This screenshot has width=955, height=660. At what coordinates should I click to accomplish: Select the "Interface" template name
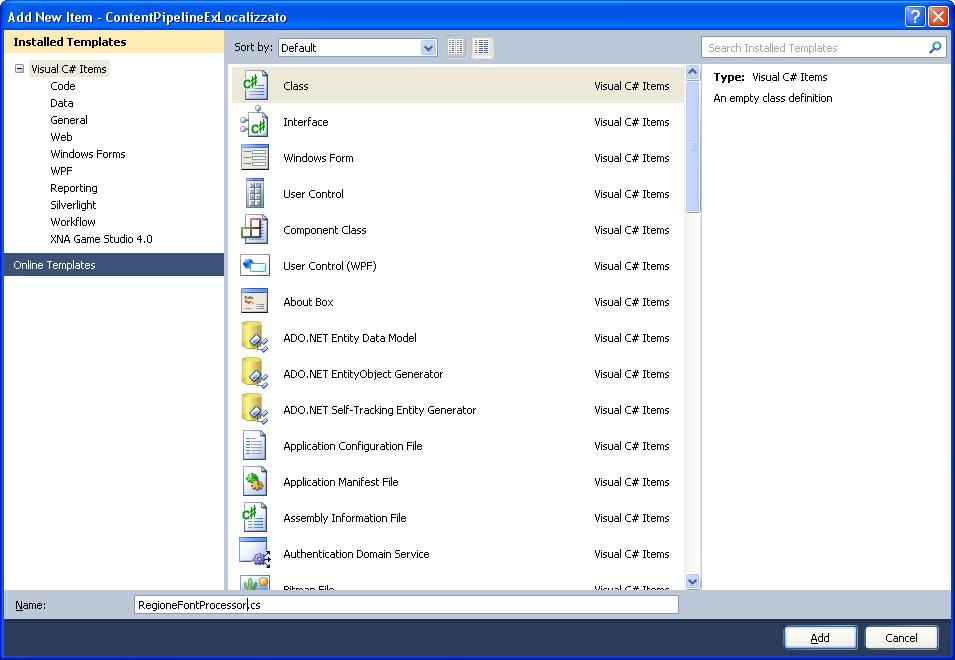point(305,122)
